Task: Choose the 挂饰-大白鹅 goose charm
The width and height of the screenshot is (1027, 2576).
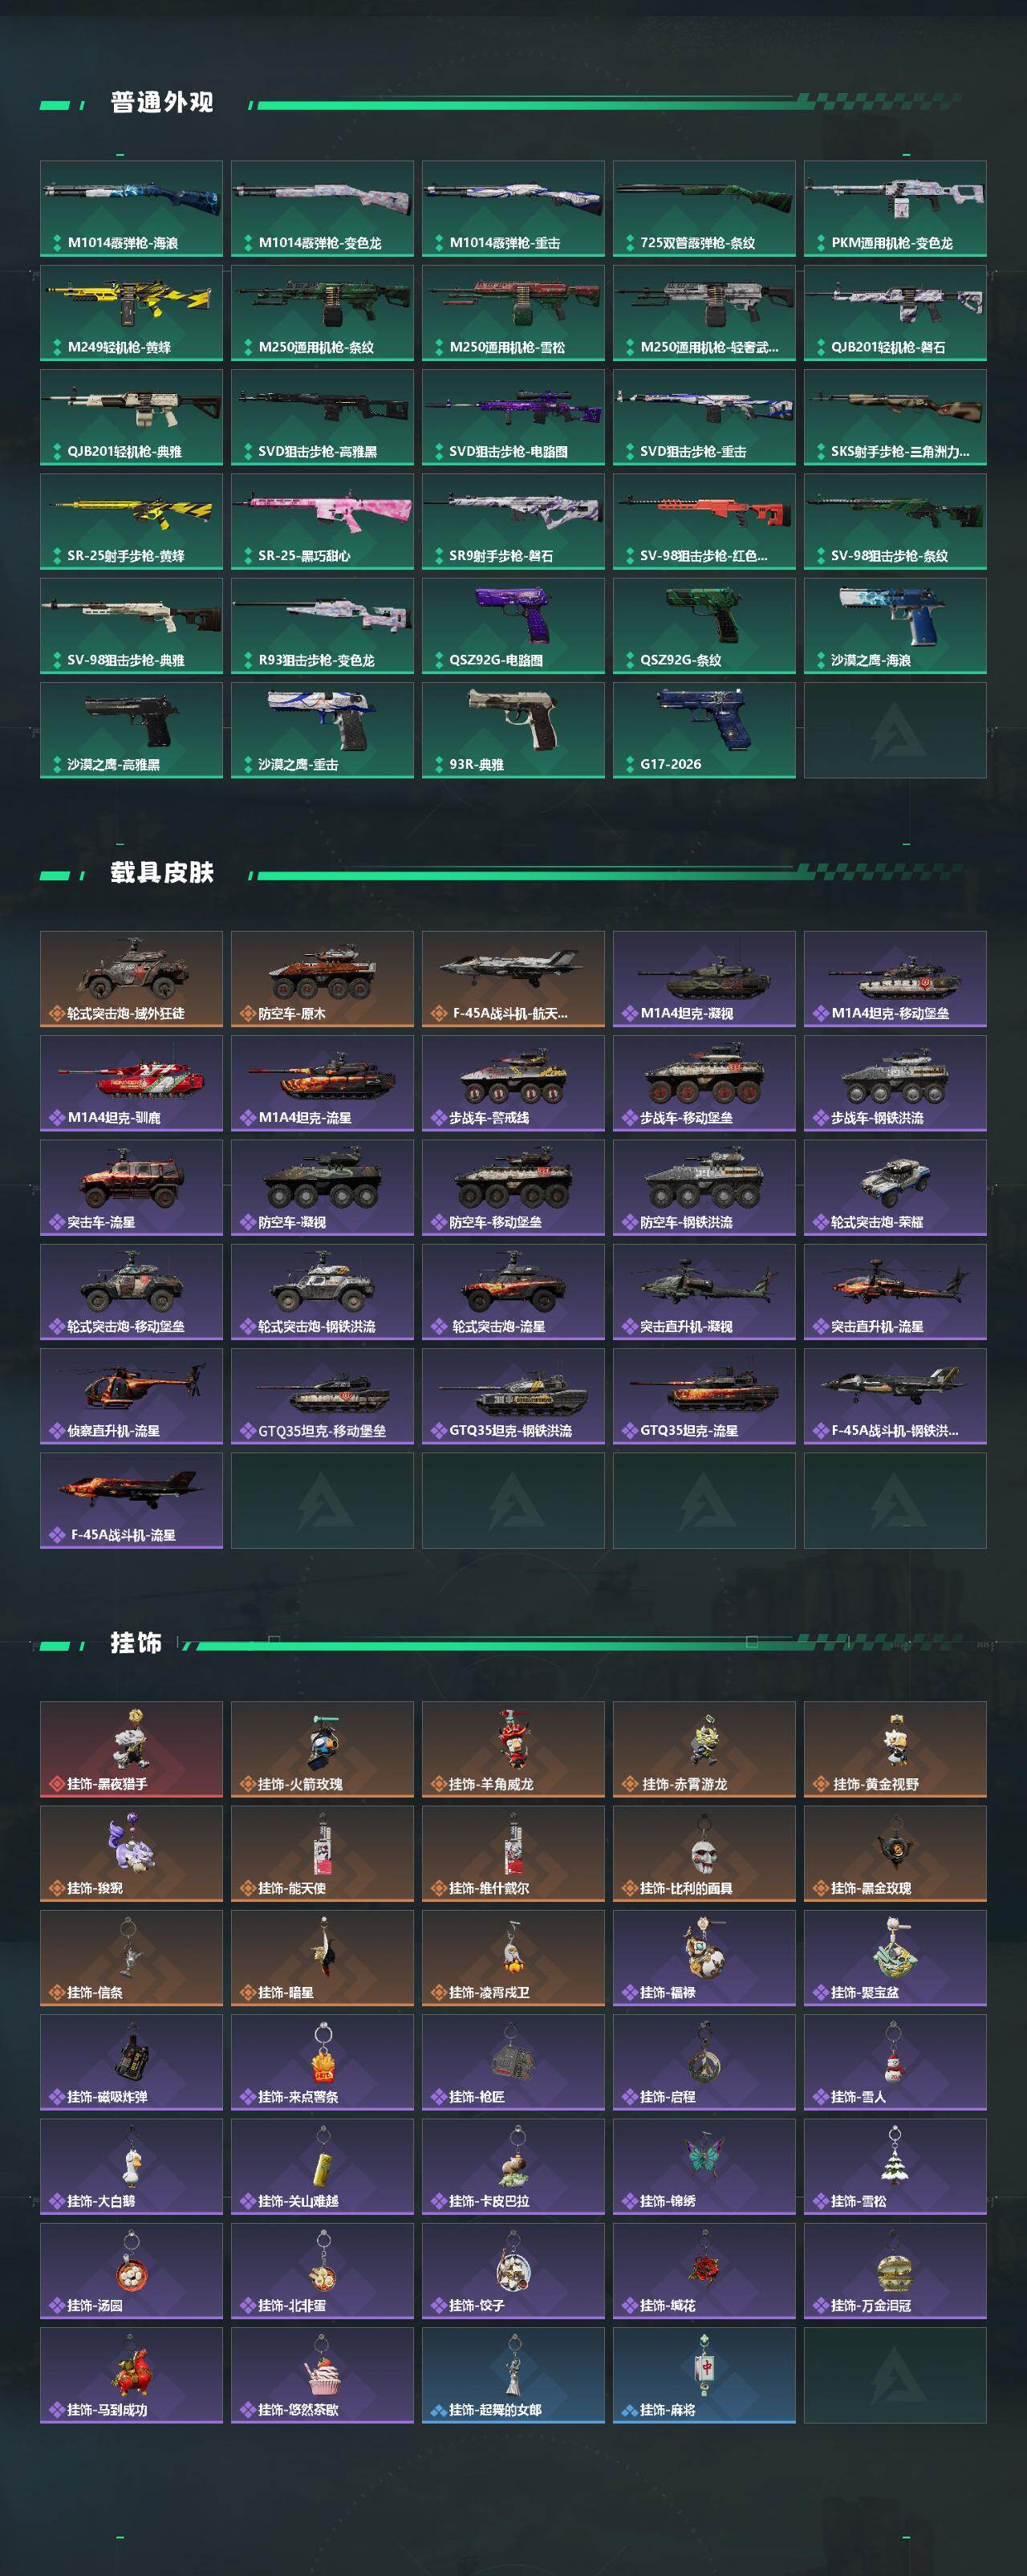Action: 131,2166
